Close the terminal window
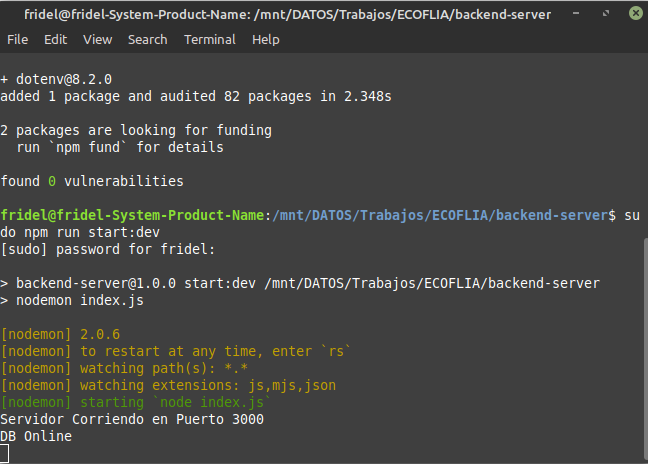Screen dimensions: 648x464 636,13
